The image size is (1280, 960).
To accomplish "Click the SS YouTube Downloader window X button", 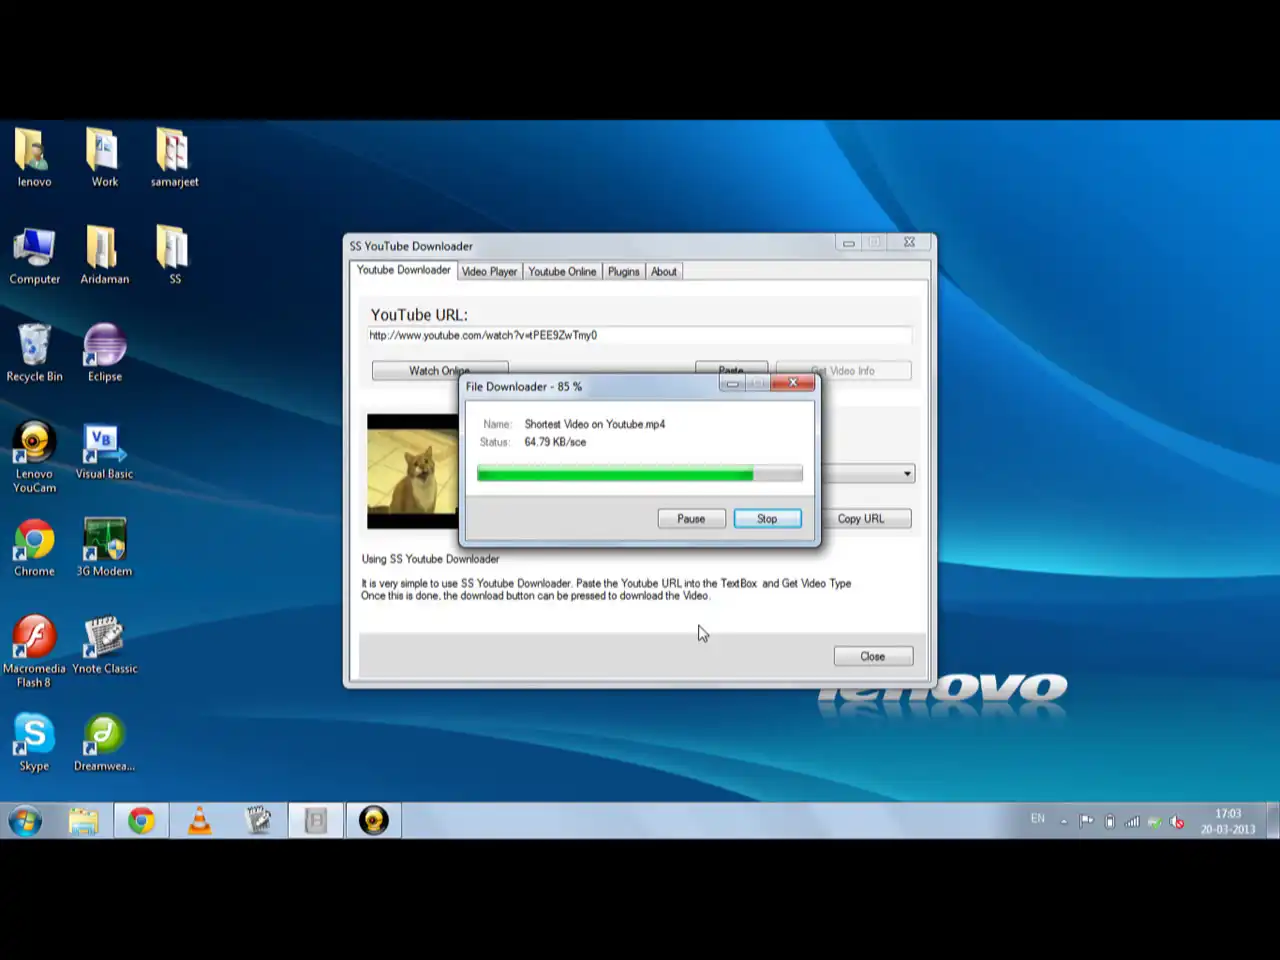I will (x=909, y=243).
